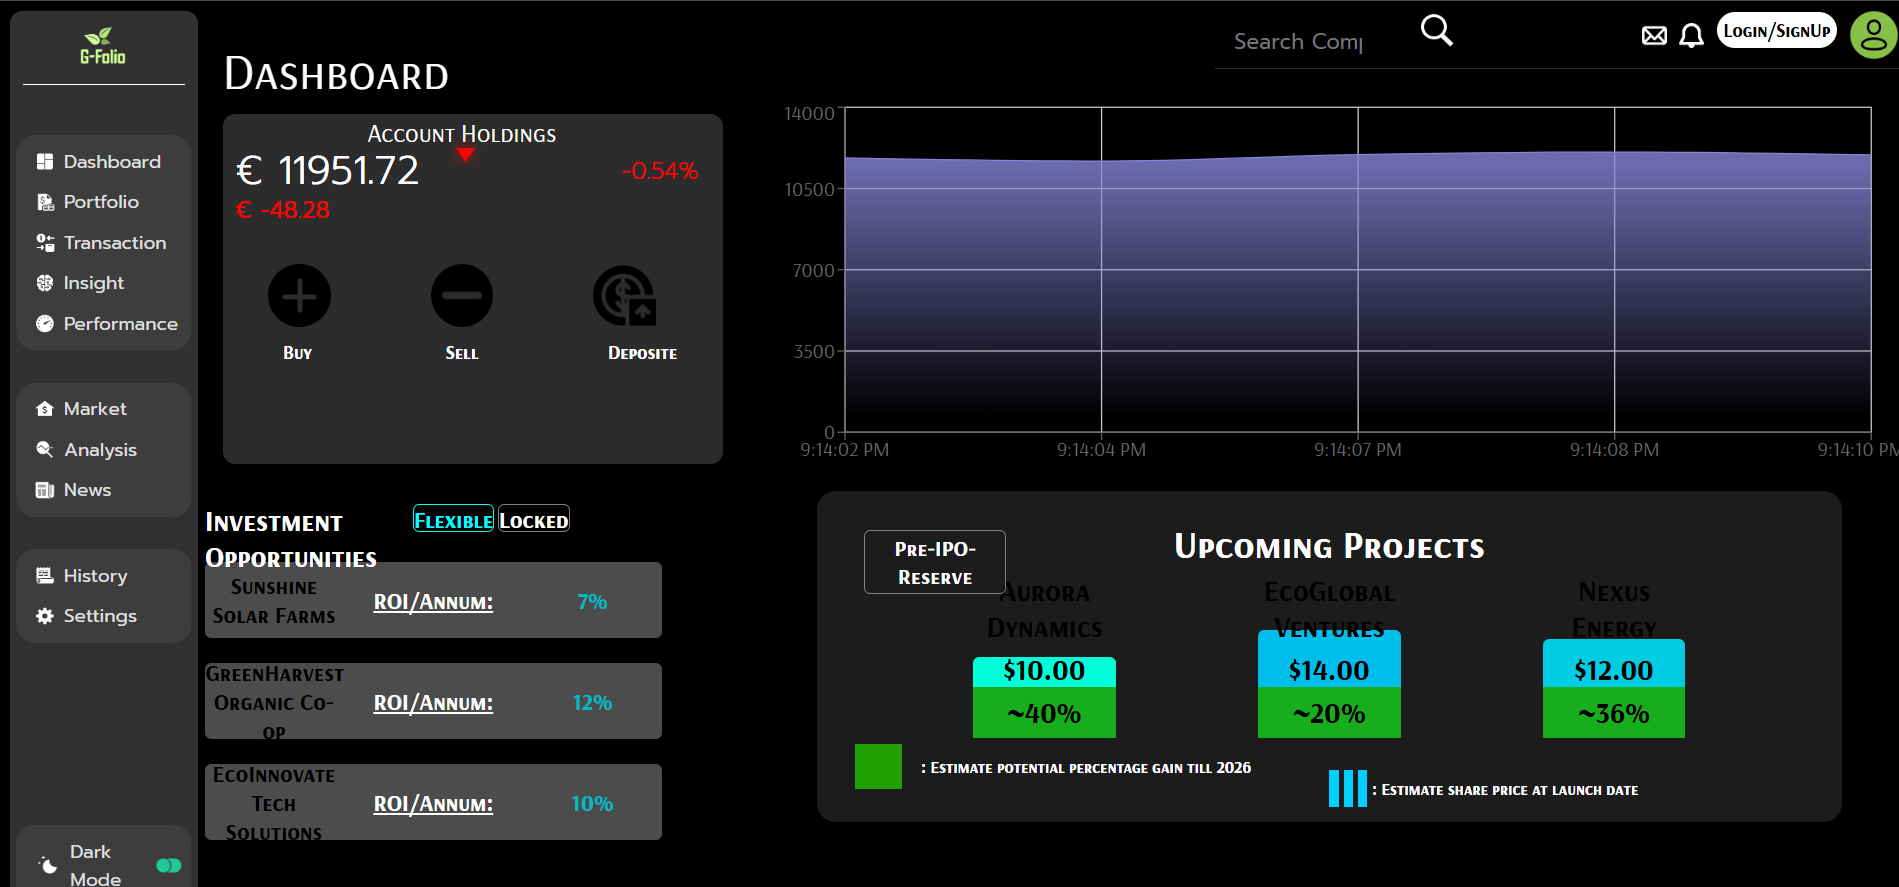Image resolution: width=1899 pixels, height=887 pixels.
Task: Open the notifications bell icon
Action: pyautogui.click(x=1691, y=36)
